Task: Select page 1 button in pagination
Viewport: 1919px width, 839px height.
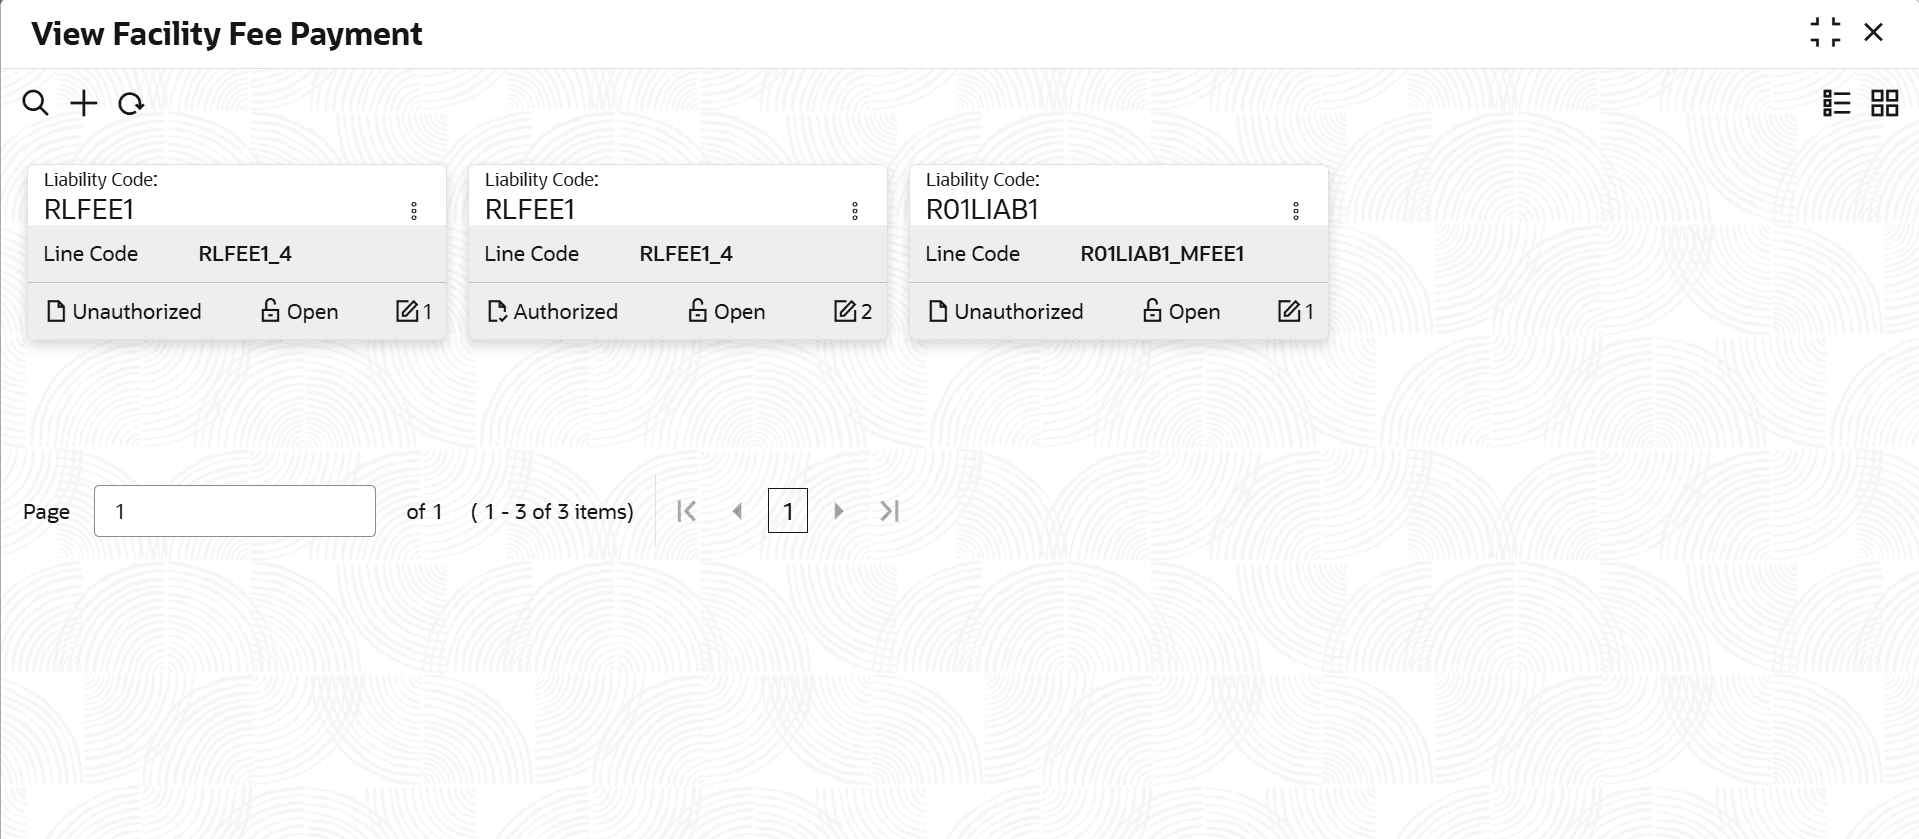Action: pyautogui.click(x=788, y=511)
